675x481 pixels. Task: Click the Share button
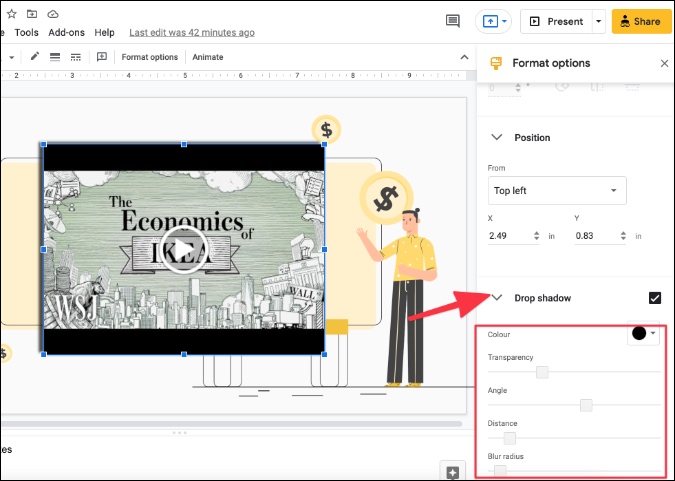click(x=641, y=21)
